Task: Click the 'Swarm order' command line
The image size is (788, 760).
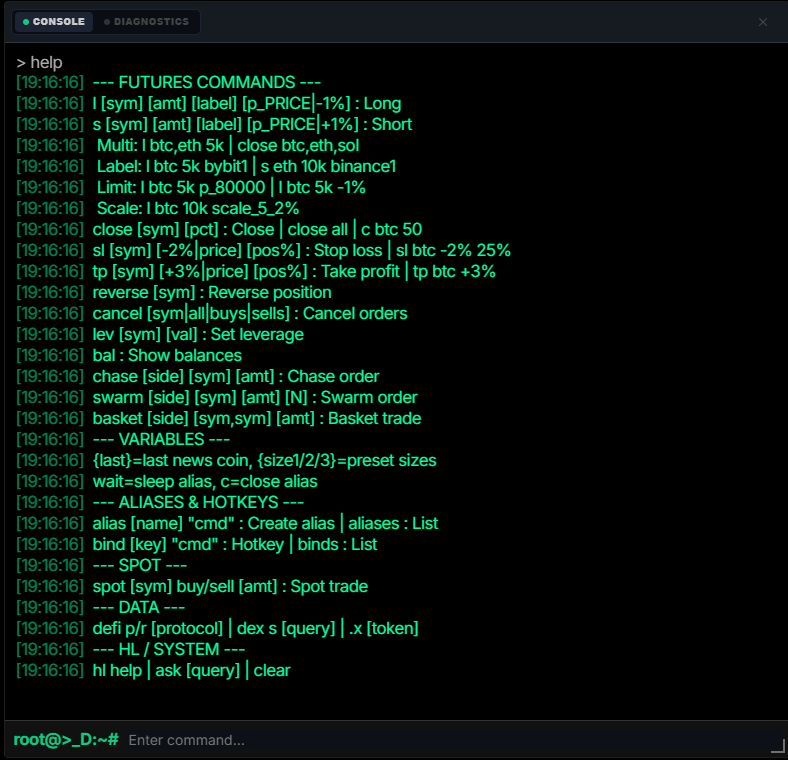Action: click(217, 398)
